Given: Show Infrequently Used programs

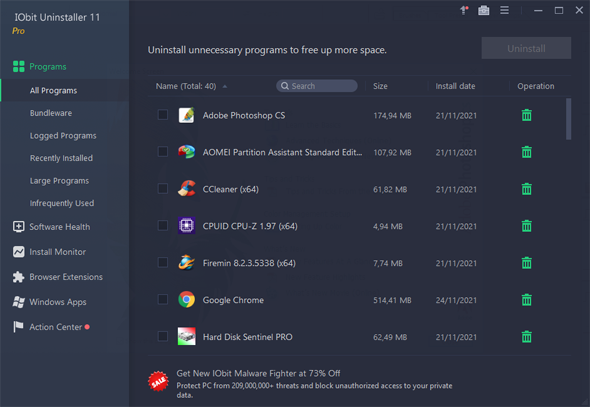Looking at the screenshot, I should [x=62, y=203].
